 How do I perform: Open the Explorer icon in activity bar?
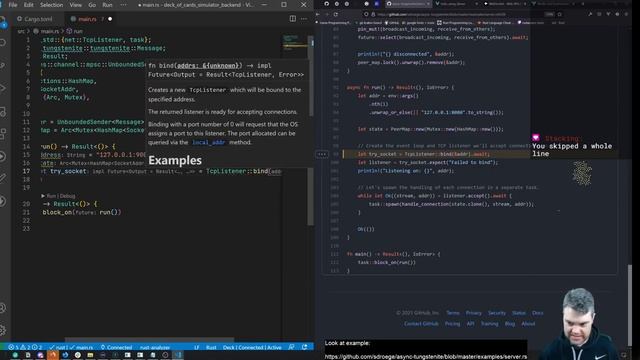pos(3,22)
